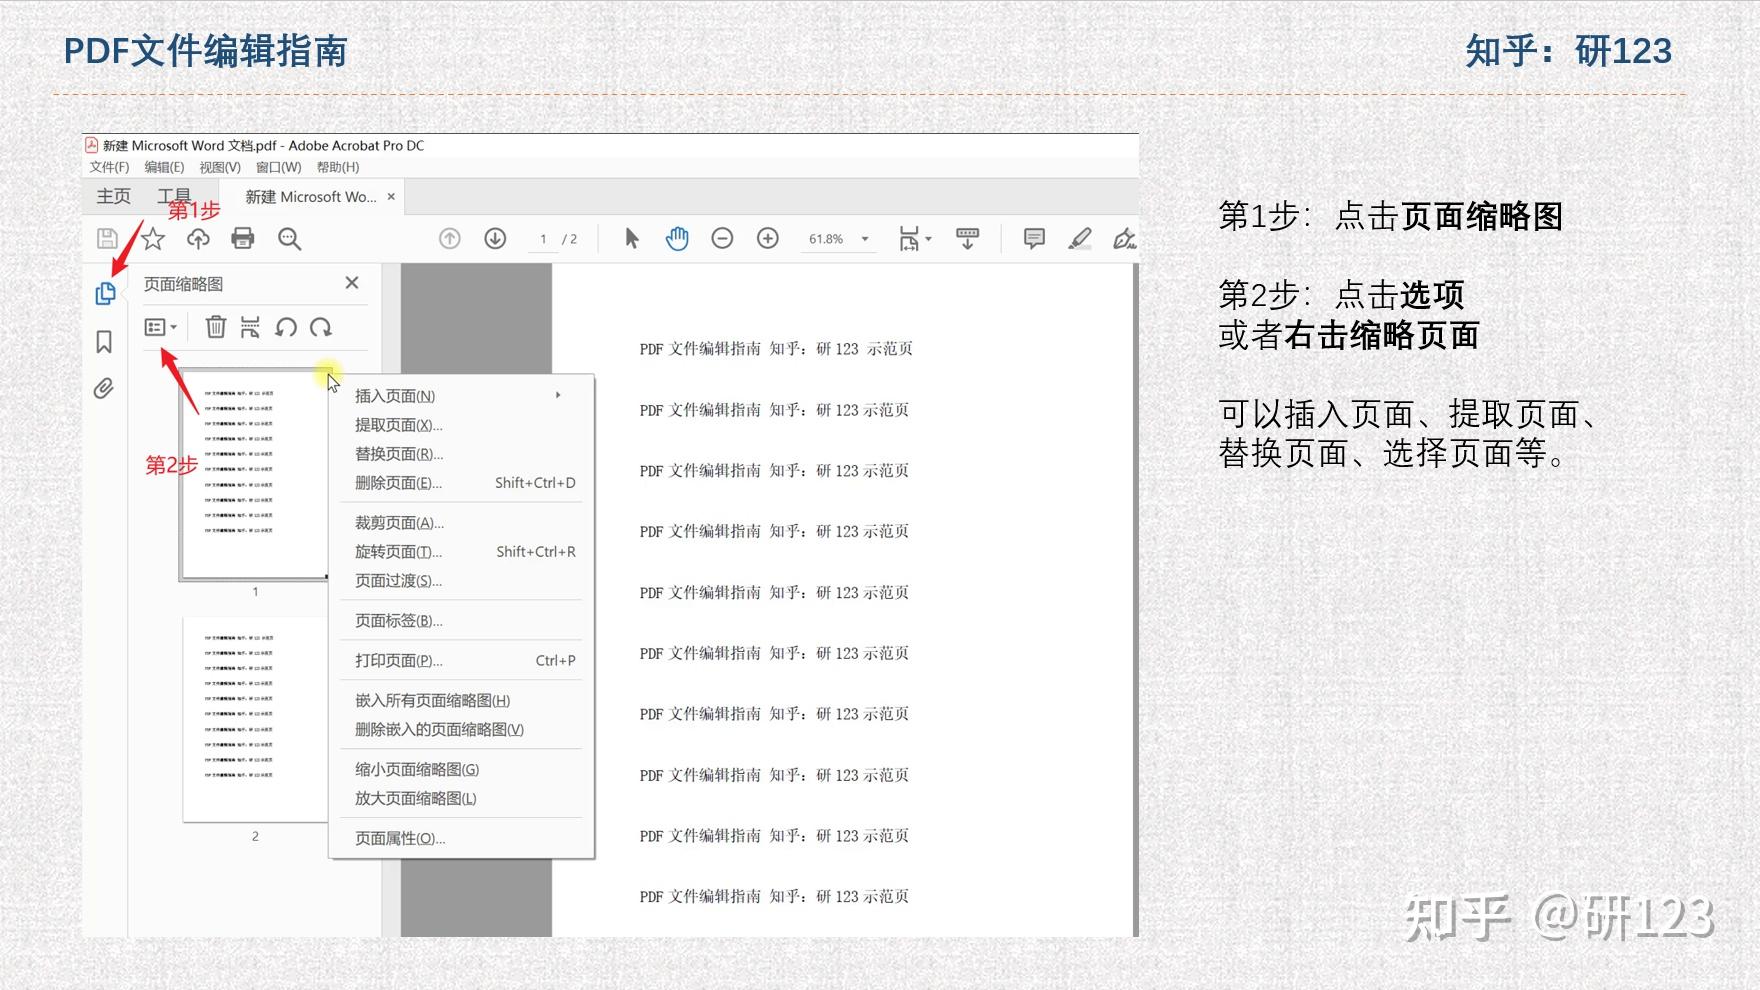Screen dimensions: 1760x990
Task: Open the 编辑(E) menu
Action: coord(164,167)
